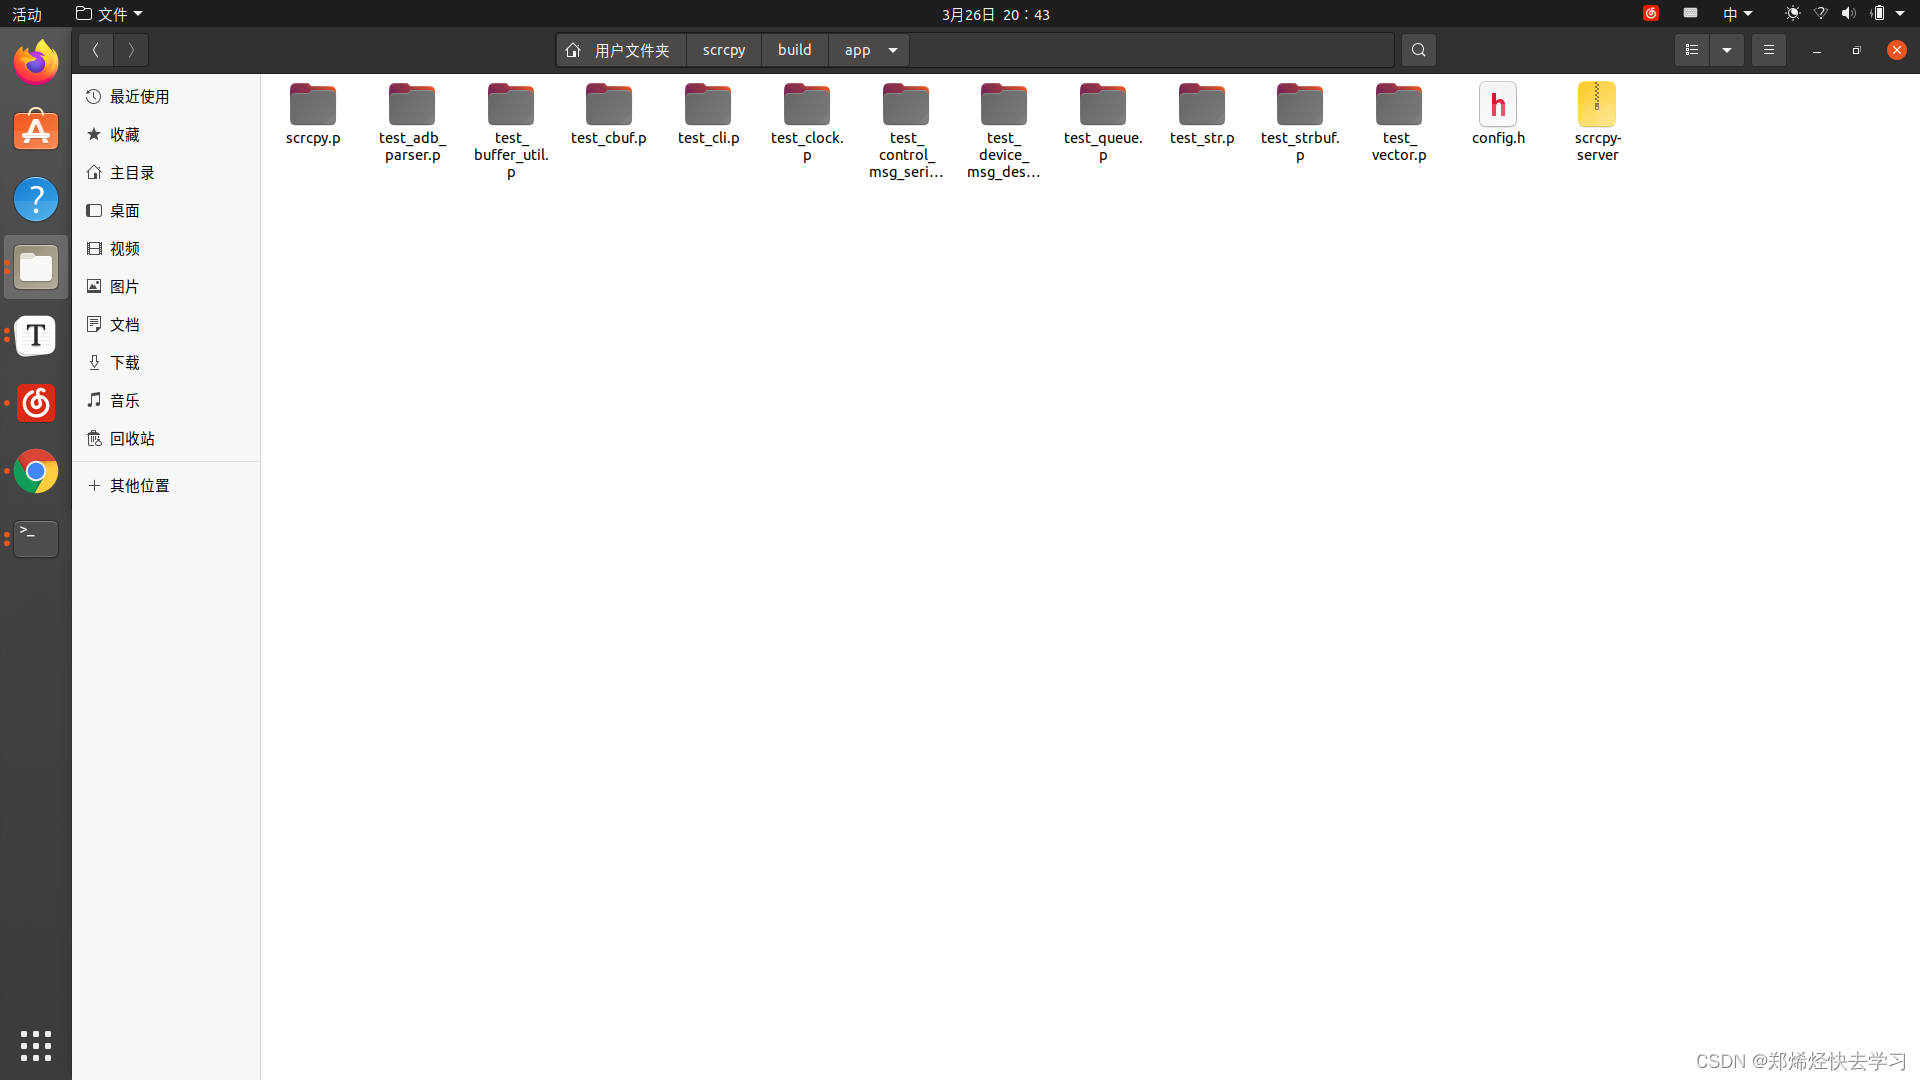1920x1080 pixels.
Task: Go forward with the right arrow
Action: point(131,50)
